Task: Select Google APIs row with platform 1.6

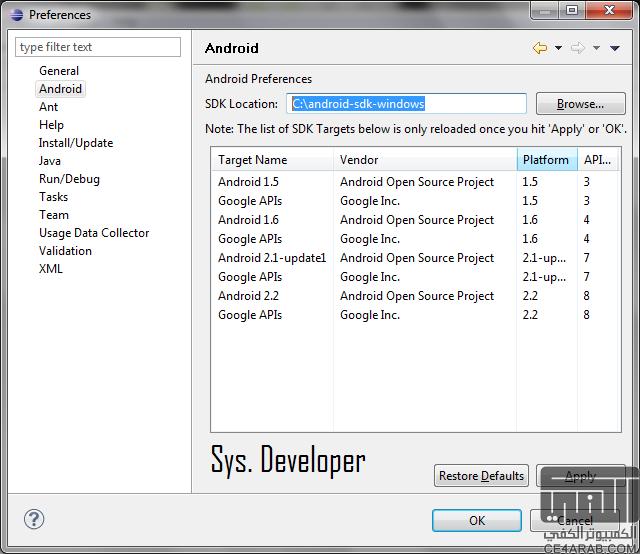Action: coord(416,239)
